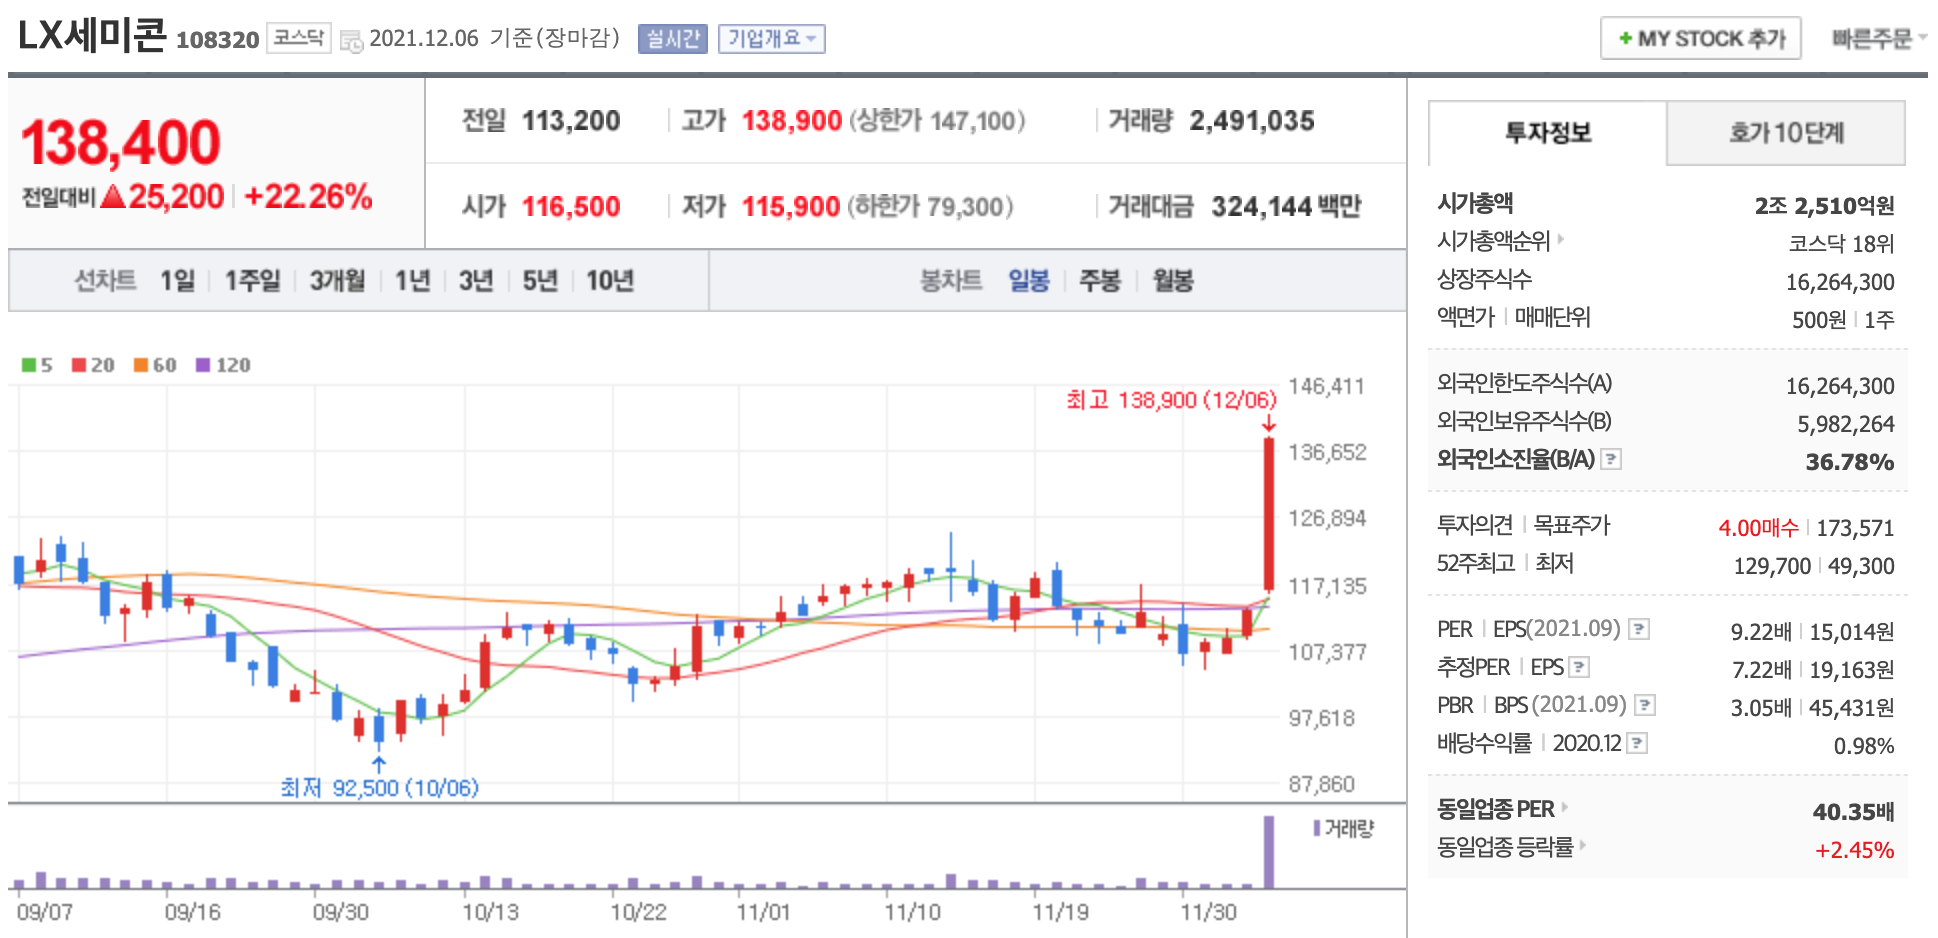Image resolution: width=1938 pixels, height=938 pixels.
Task: Click the 저가 value 115,900
Action: (791, 207)
